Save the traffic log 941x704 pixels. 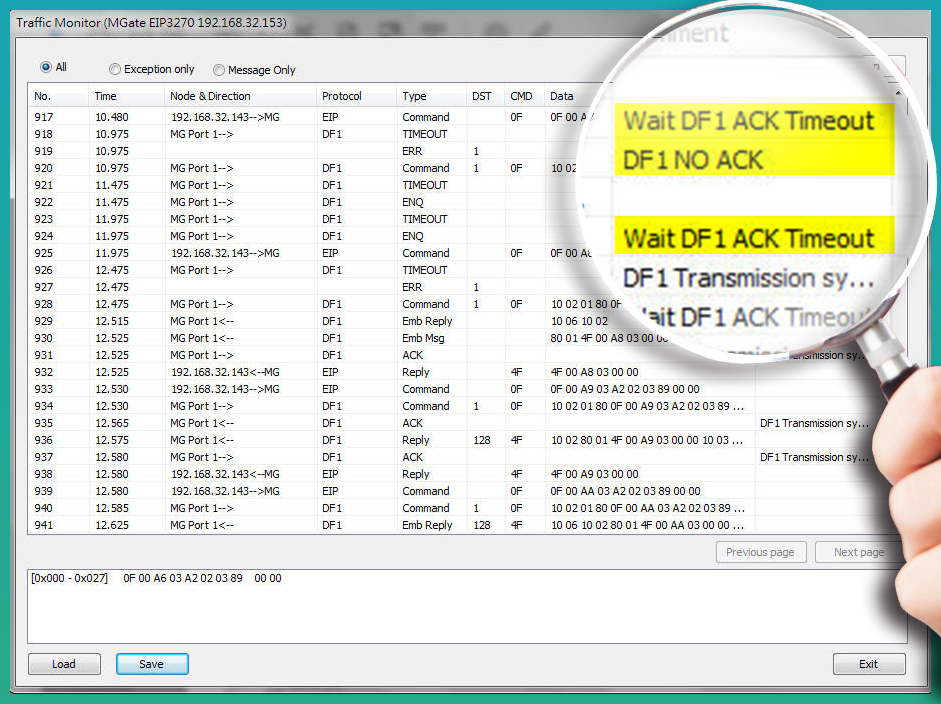152,664
